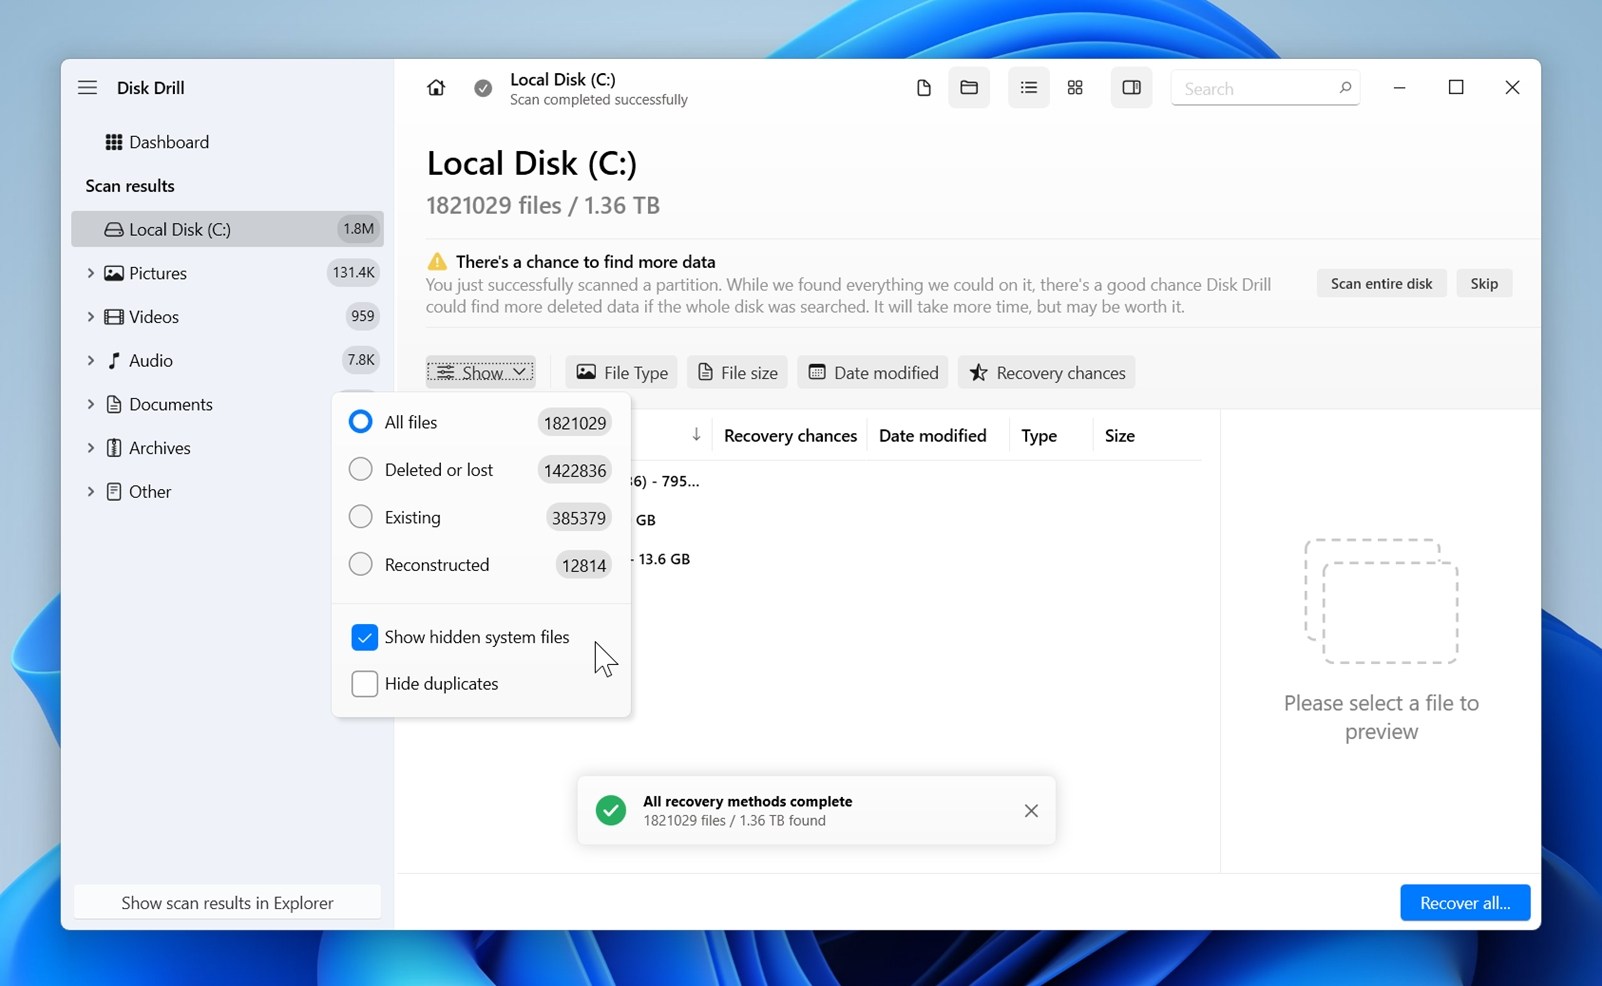
Task: Select the Reconstructed files radio option
Action: pyautogui.click(x=360, y=564)
